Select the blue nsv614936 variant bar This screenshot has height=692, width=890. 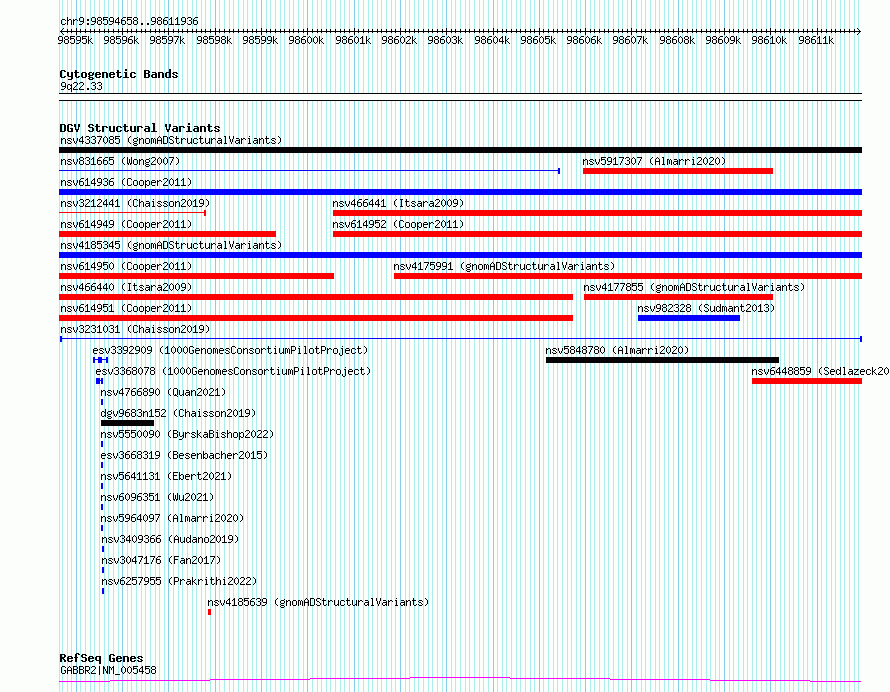[460, 192]
